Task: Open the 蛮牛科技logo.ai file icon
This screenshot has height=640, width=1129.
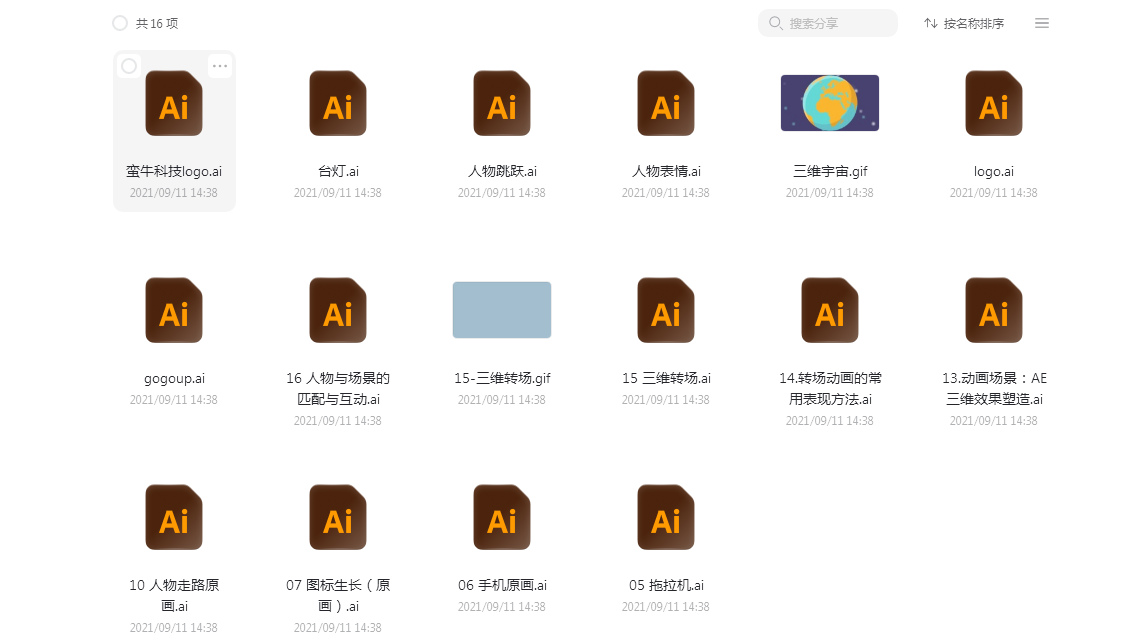Action: (174, 103)
